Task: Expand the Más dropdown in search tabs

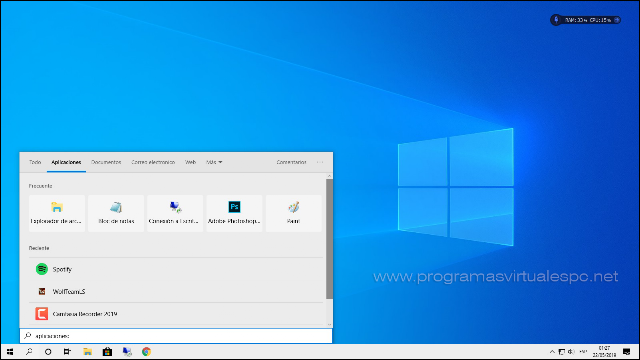Action: coord(214,162)
